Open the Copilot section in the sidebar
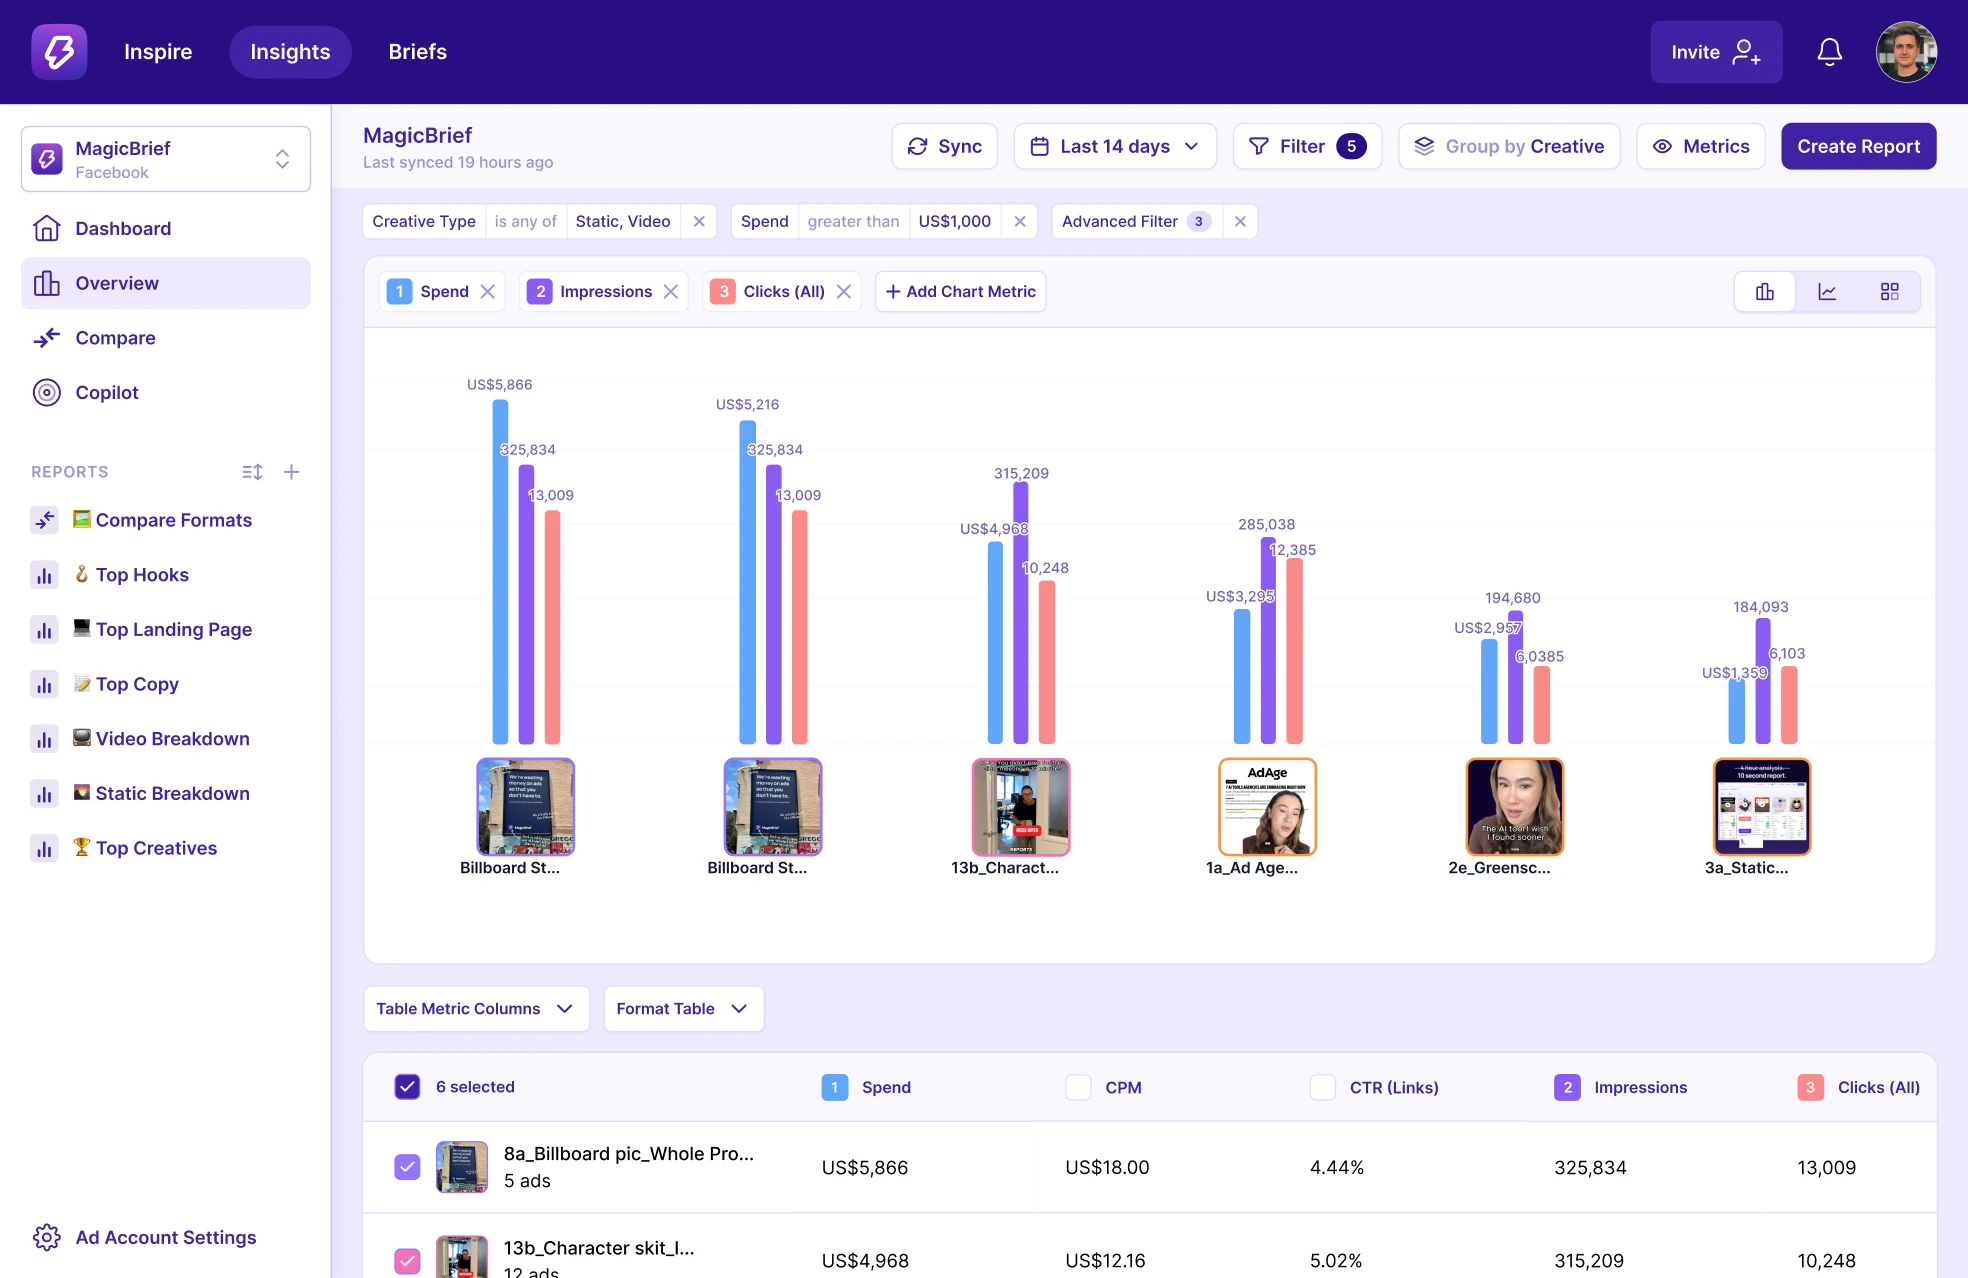1968x1278 pixels. coord(107,392)
